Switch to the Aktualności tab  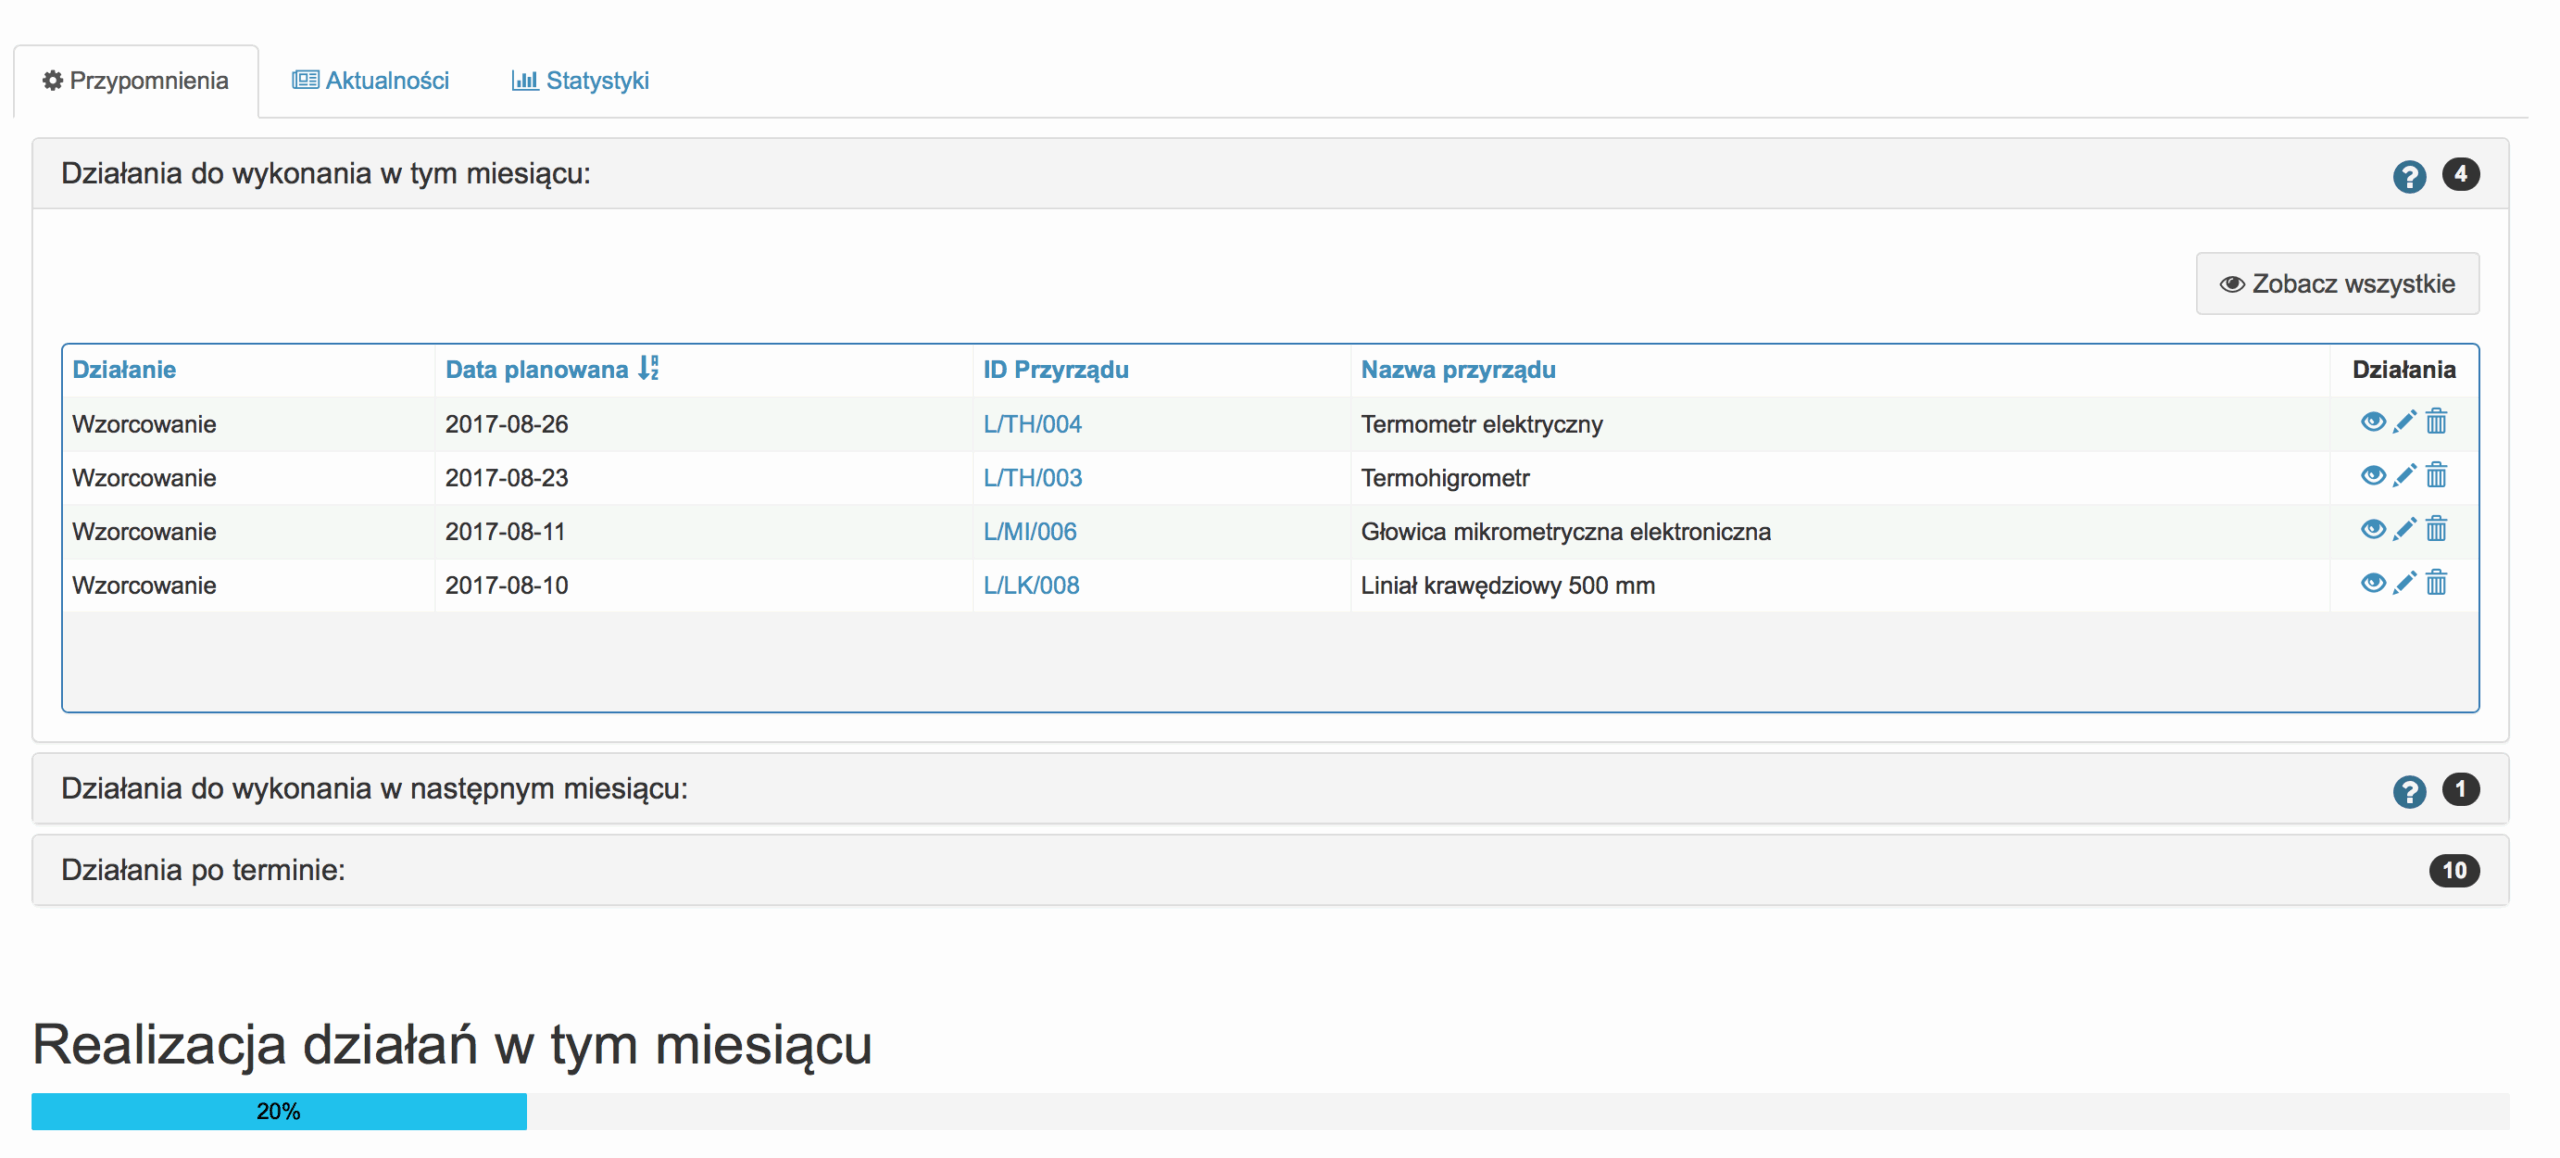tap(371, 81)
